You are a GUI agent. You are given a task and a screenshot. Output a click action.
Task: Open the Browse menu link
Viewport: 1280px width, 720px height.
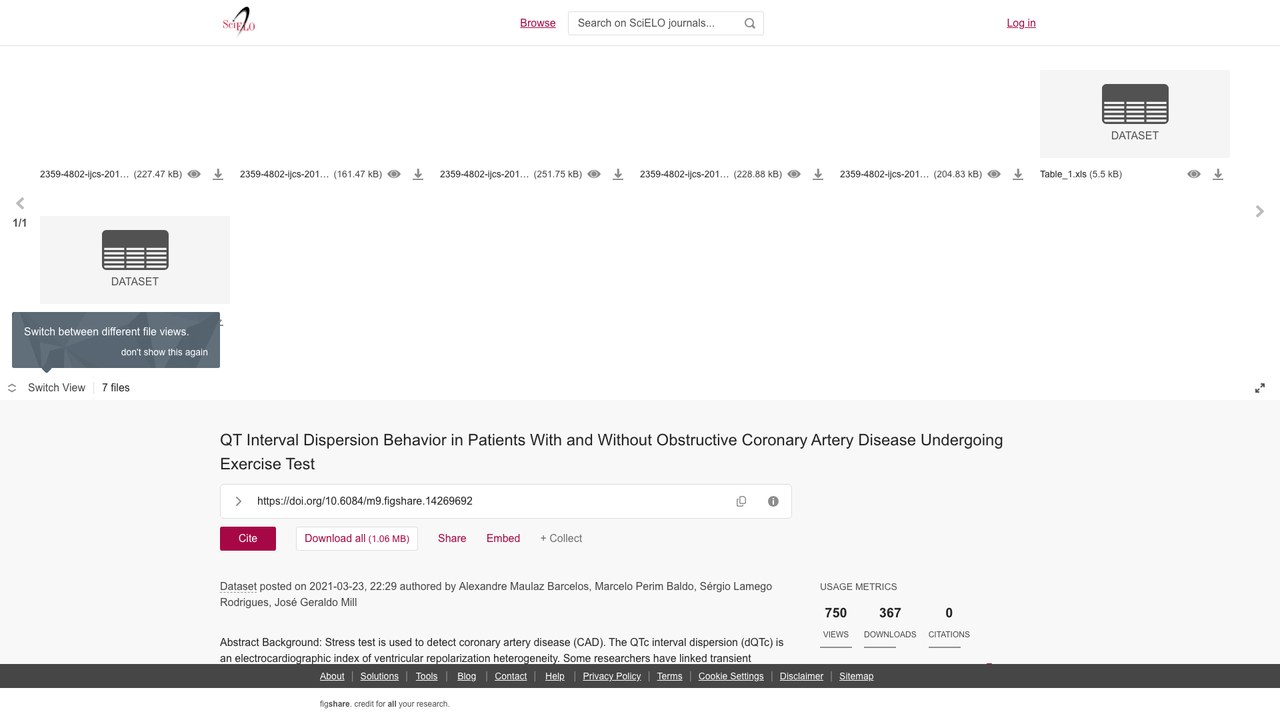click(538, 23)
